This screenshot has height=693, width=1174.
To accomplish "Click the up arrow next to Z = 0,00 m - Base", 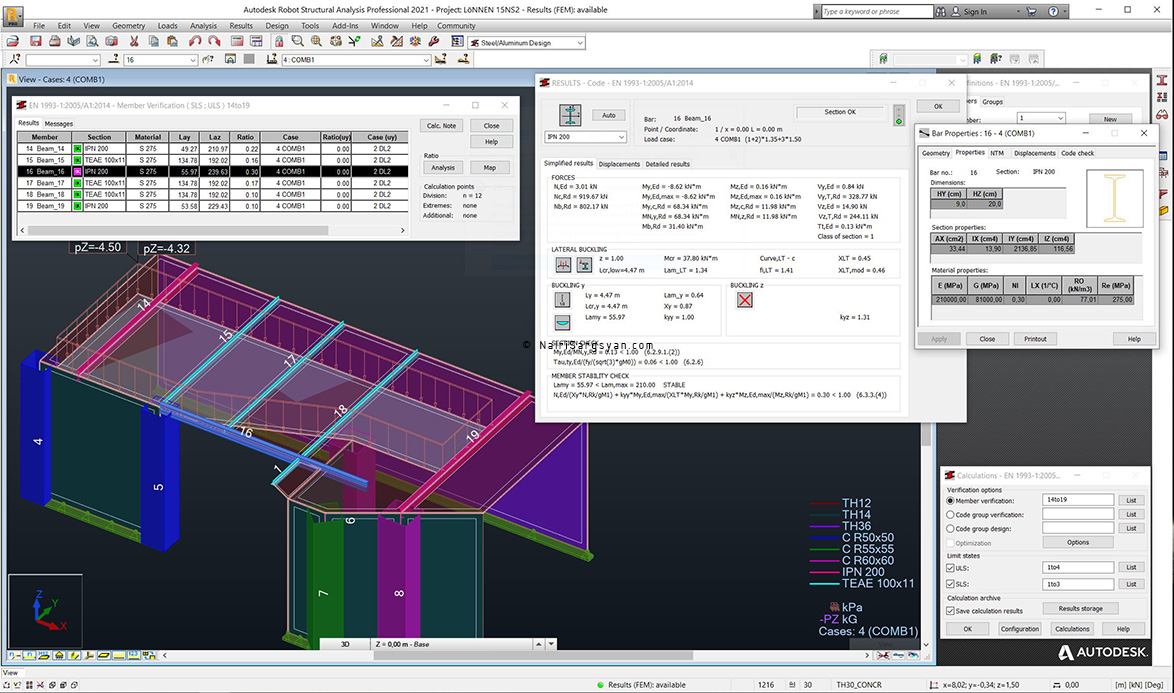I will pos(538,644).
